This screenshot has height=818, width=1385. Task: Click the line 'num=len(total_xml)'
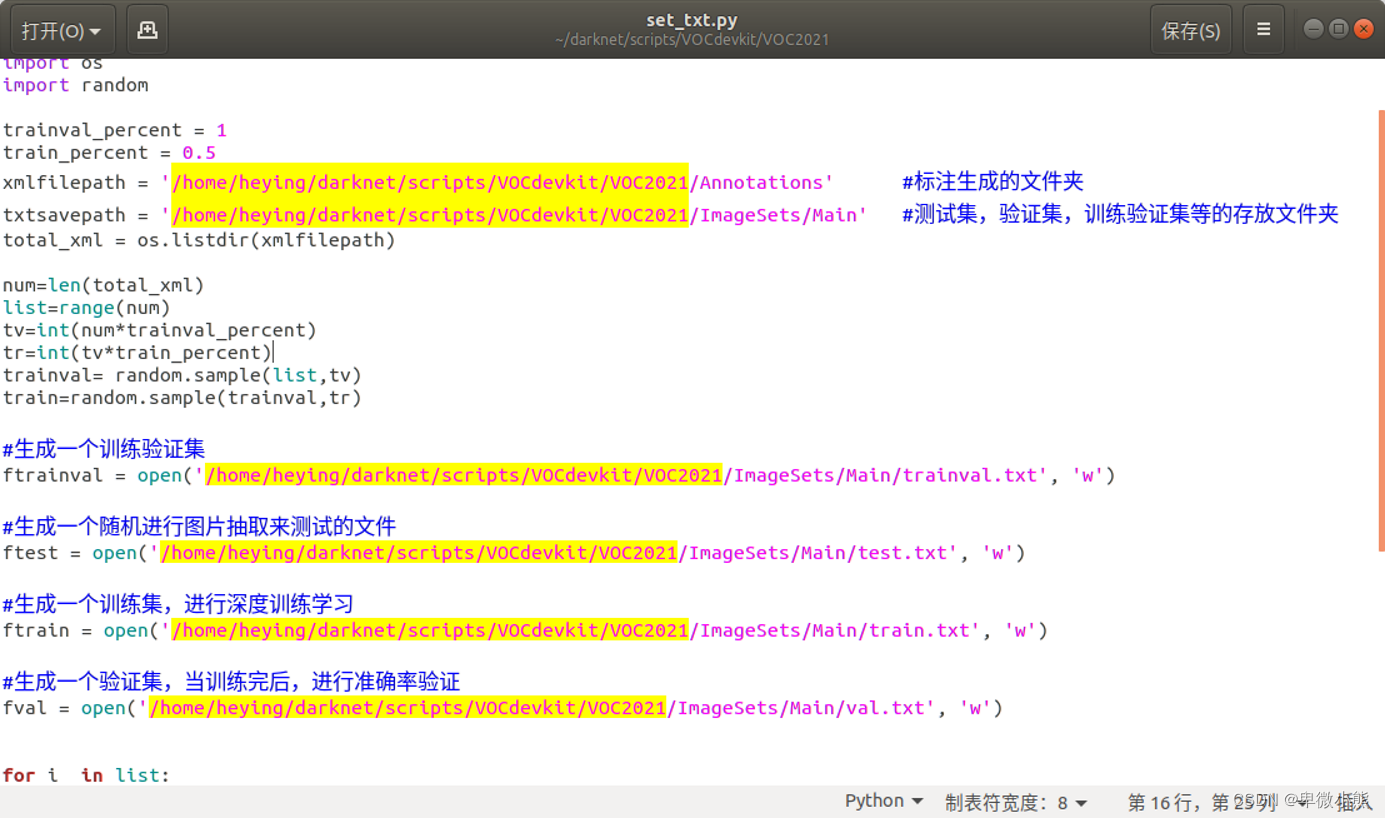tap(104, 285)
